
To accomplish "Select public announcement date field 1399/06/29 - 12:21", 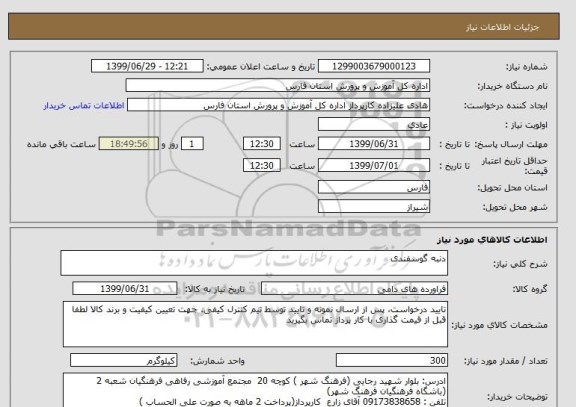I will coord(147,66).
